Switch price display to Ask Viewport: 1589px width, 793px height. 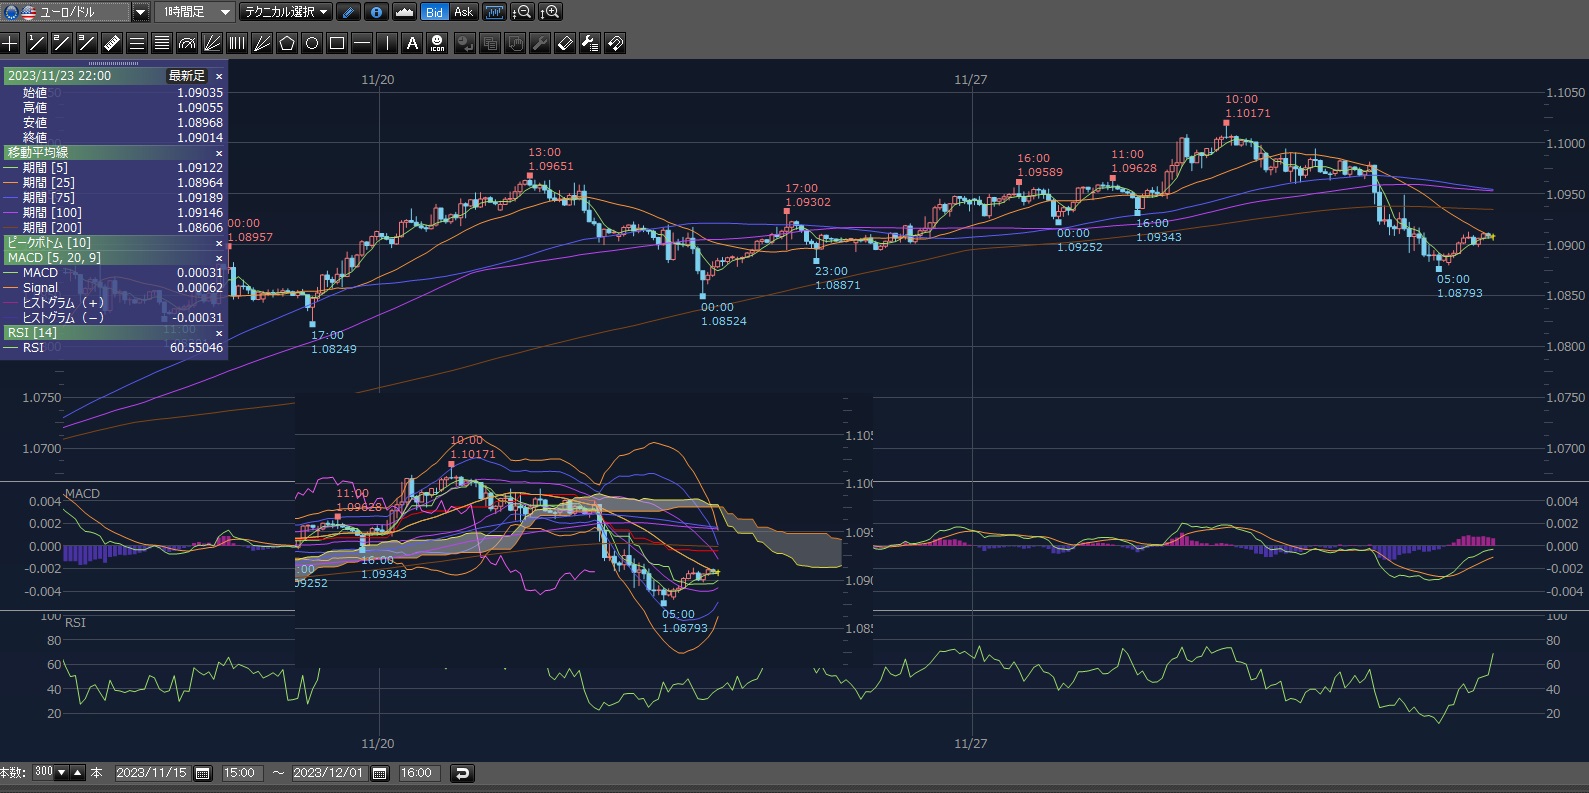[x=463, y=12]
